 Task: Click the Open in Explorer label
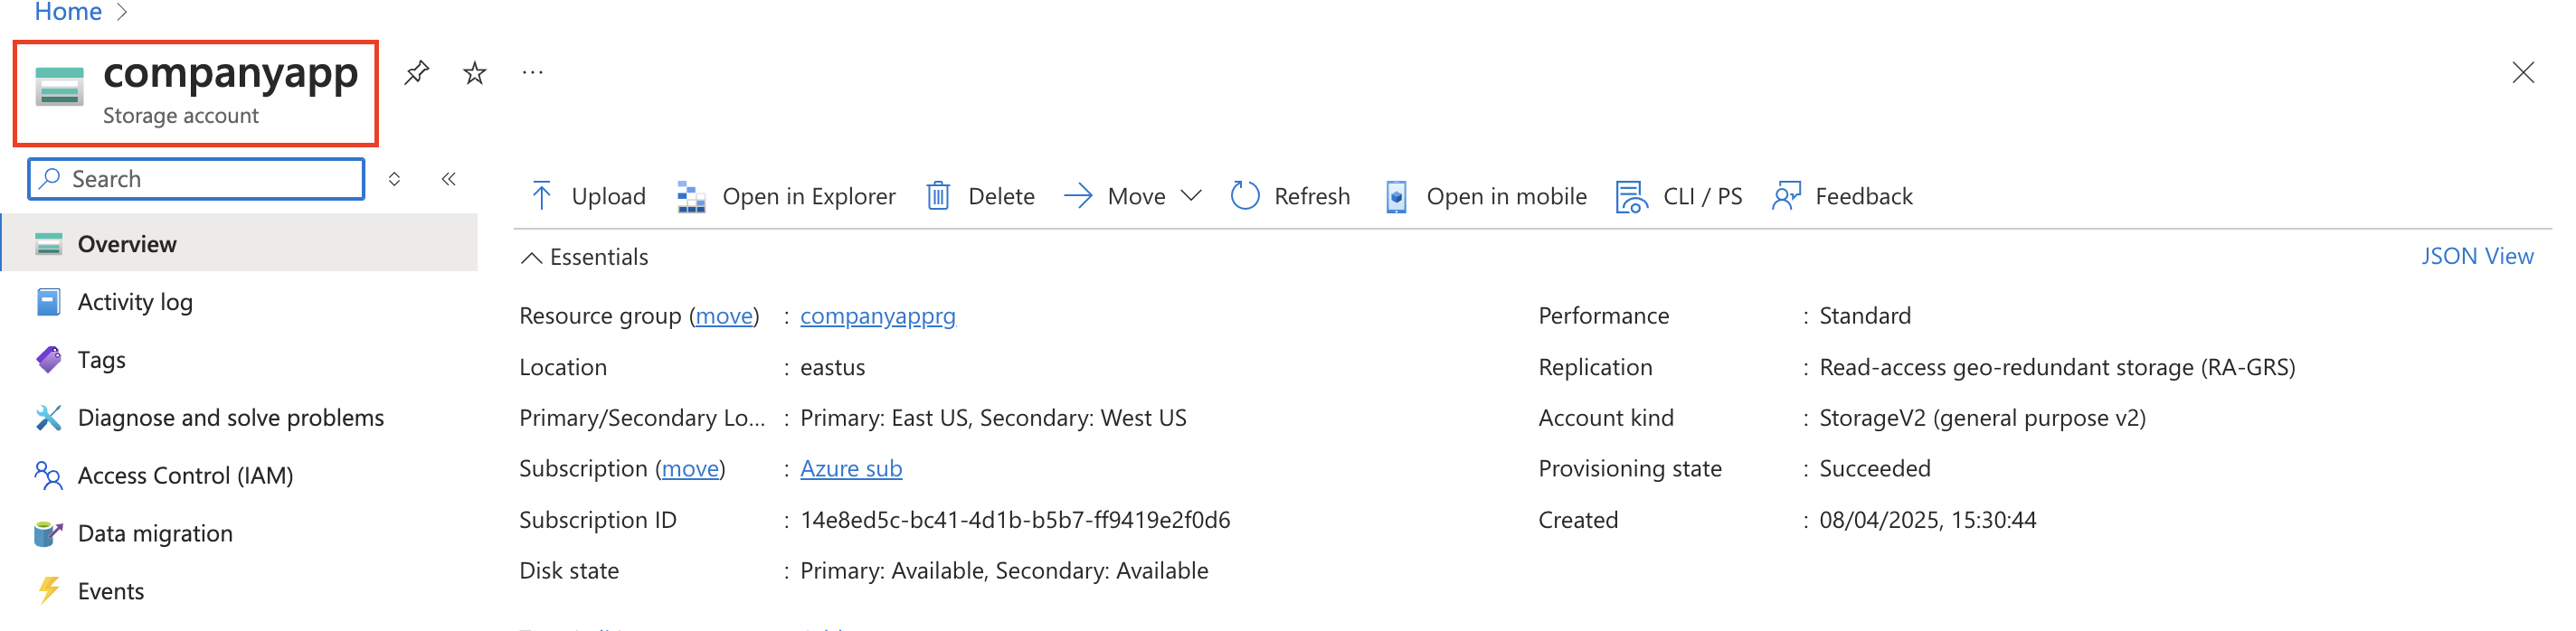[808, 197]
